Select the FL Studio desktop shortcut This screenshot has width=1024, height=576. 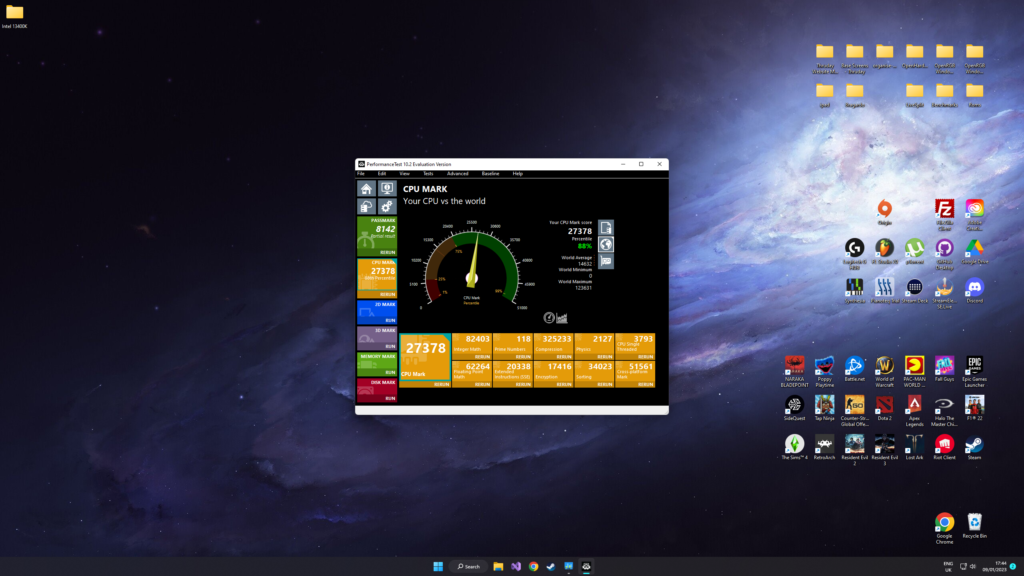(885, 251)
